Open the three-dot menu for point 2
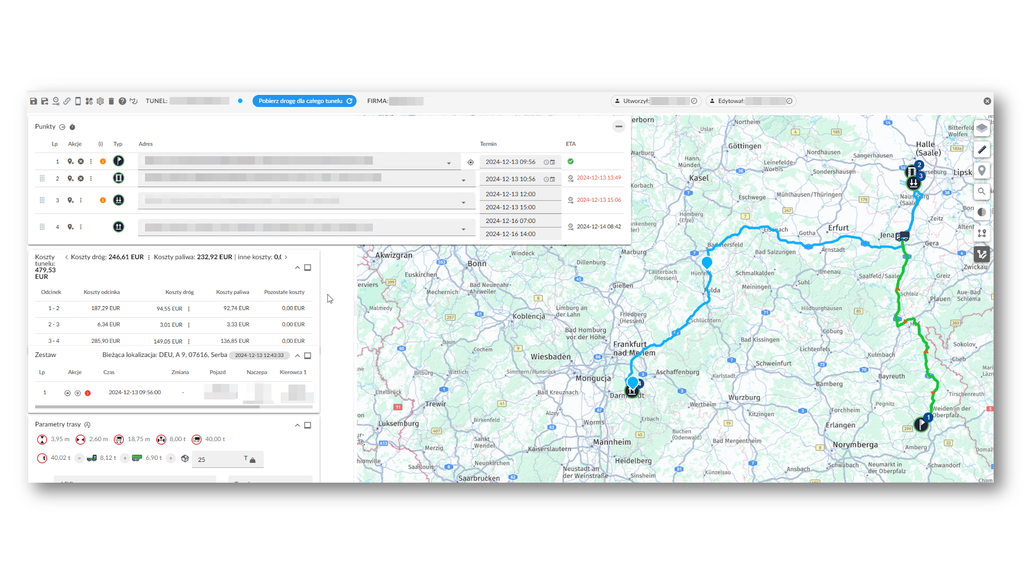 point(91,178)
